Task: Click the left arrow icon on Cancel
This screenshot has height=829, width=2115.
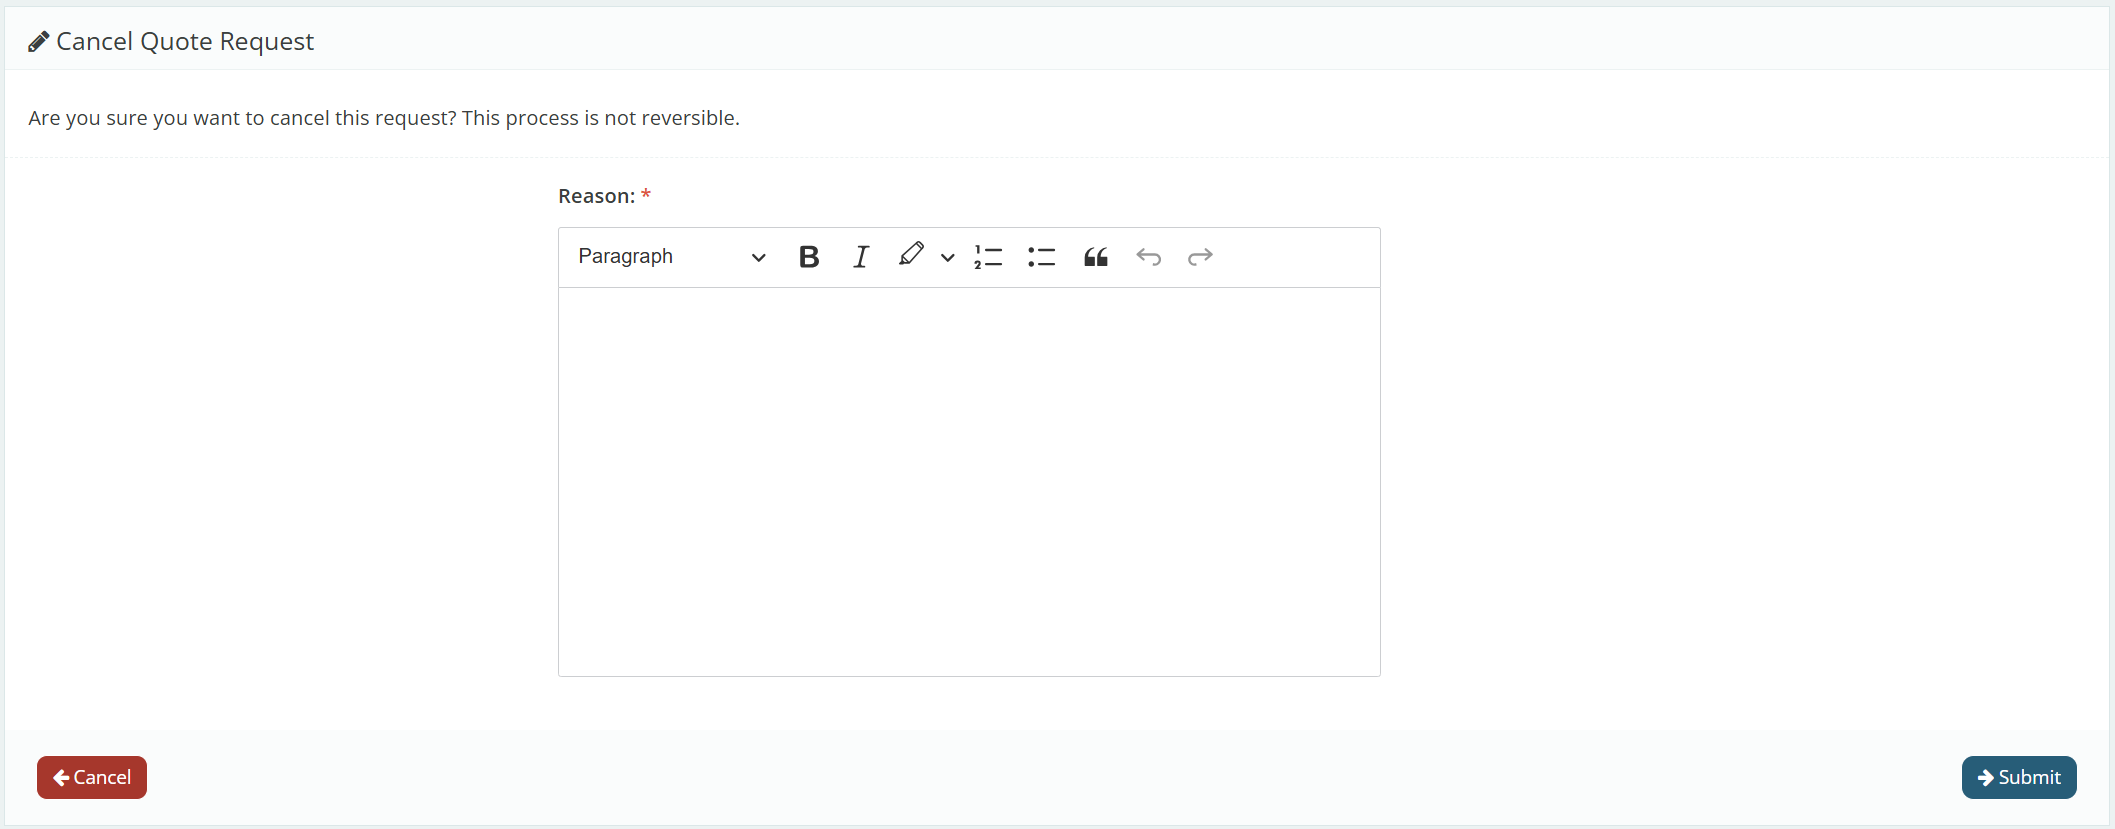Action: pos(61,778)
